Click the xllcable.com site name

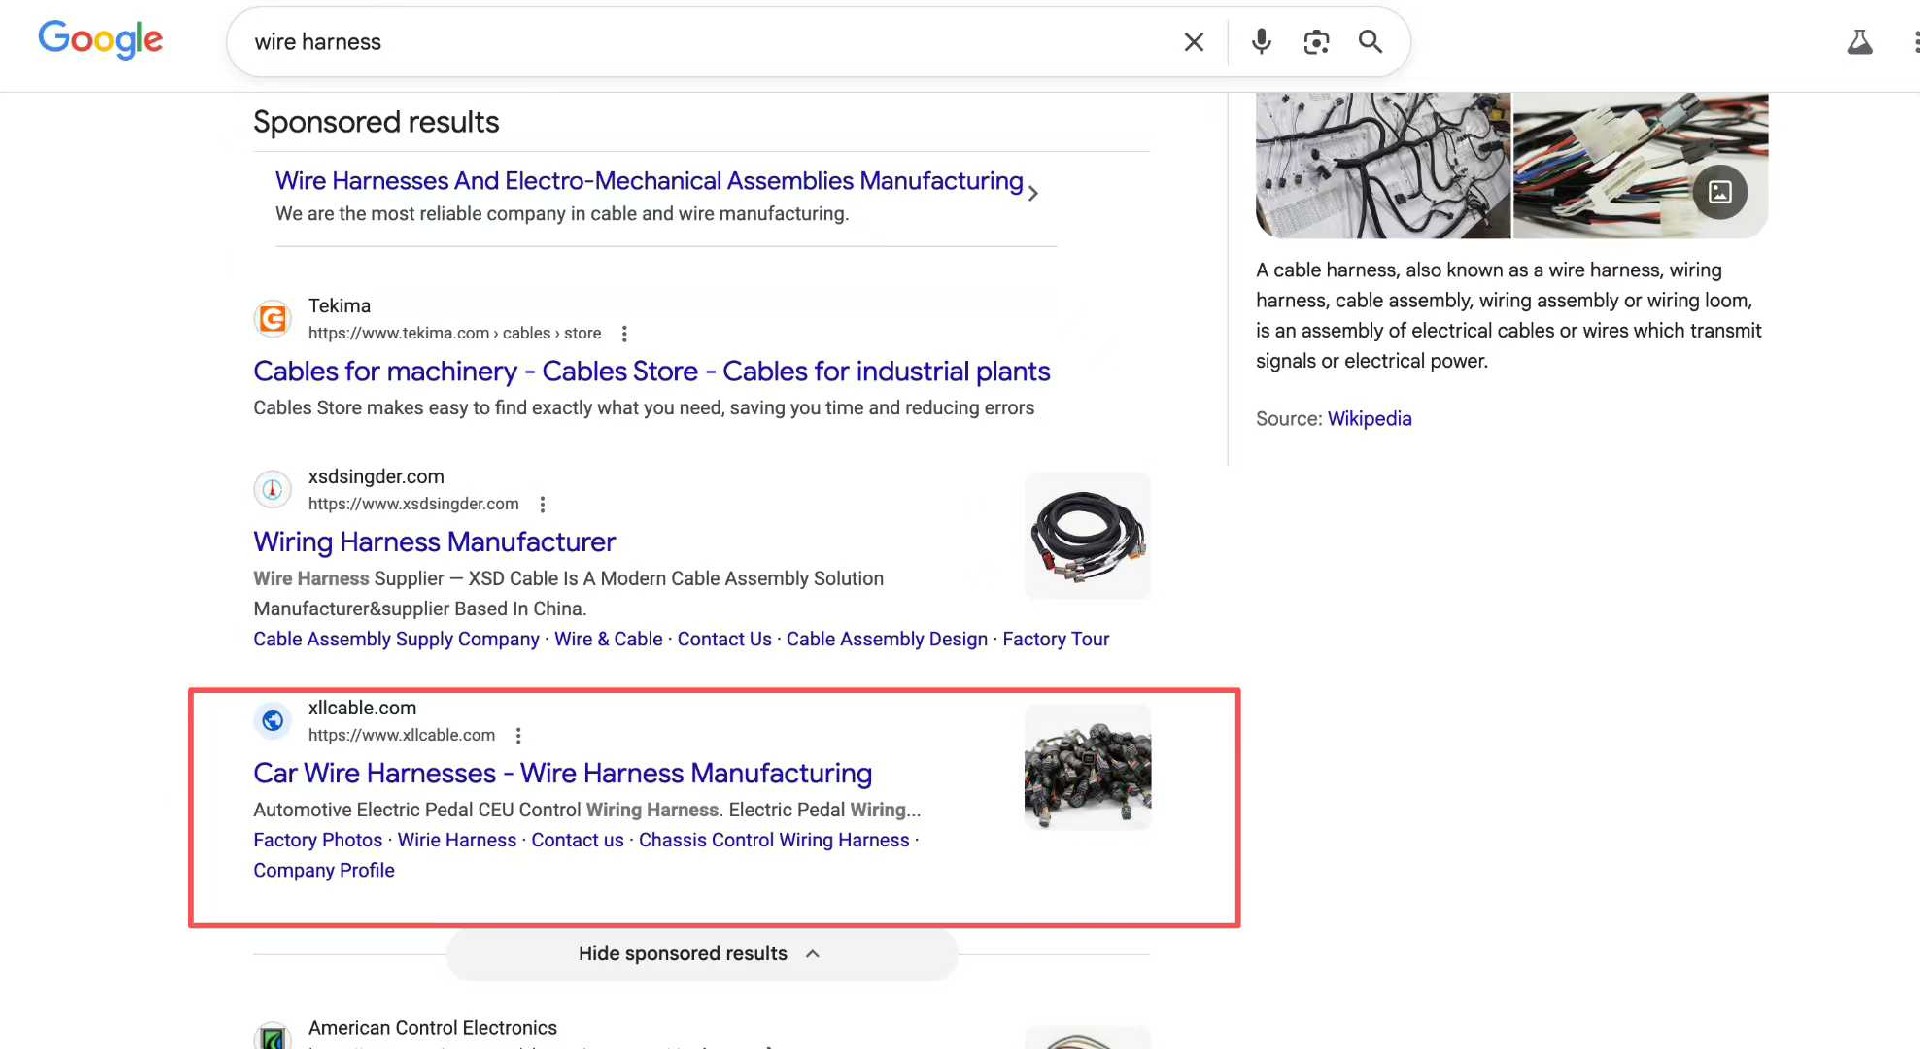pos(362,708)
